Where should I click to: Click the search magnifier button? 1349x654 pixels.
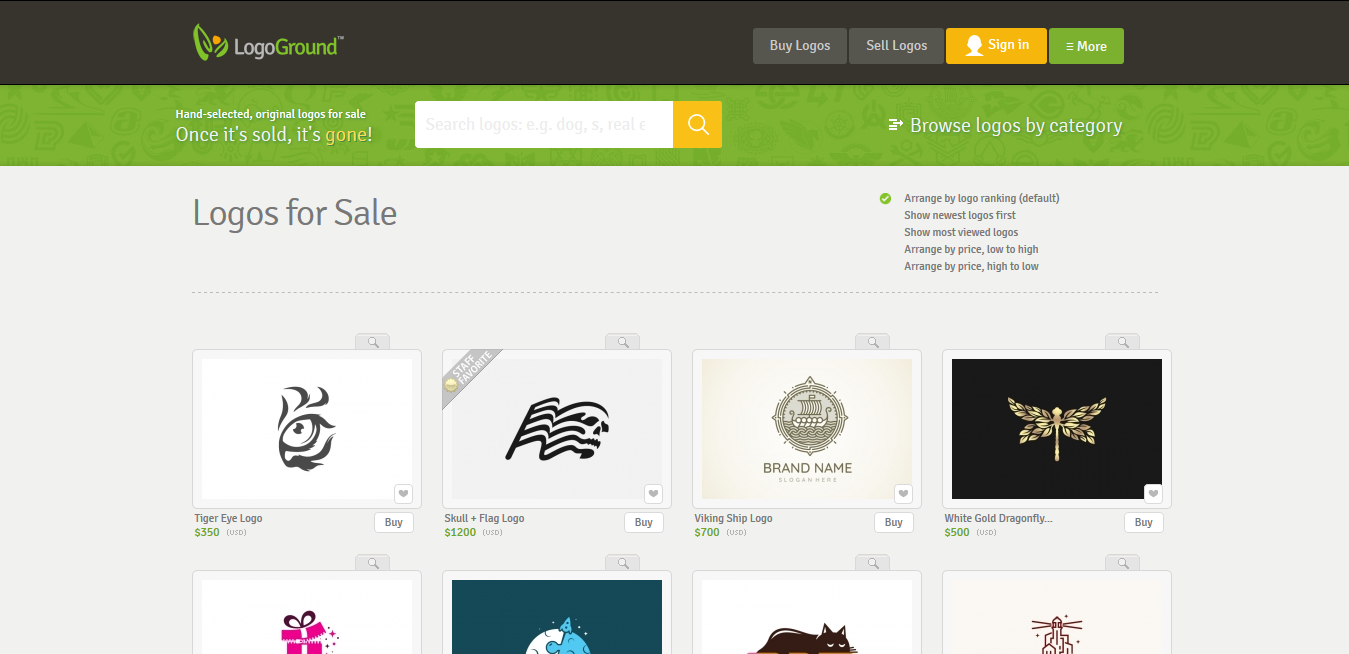coord(697,124)
